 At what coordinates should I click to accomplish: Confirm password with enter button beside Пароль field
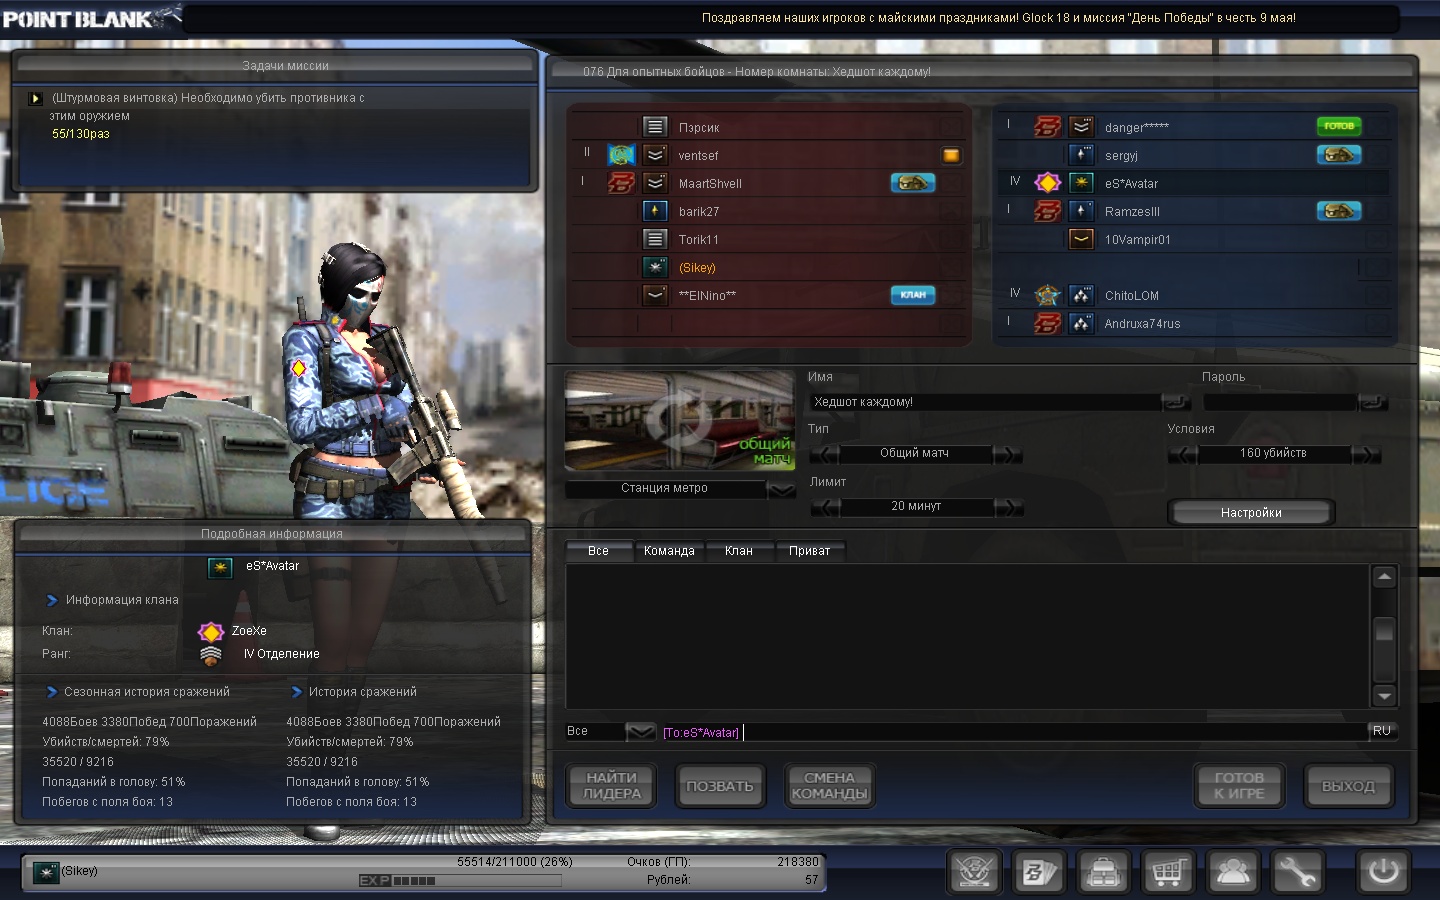(x=1373, y=402)
